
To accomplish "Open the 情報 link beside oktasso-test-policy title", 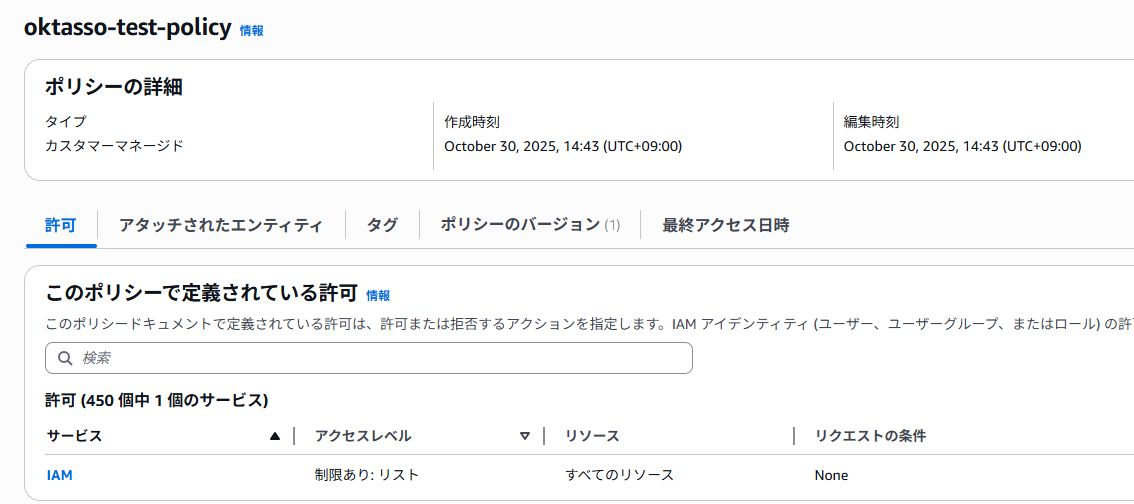I will pos(252,31).
